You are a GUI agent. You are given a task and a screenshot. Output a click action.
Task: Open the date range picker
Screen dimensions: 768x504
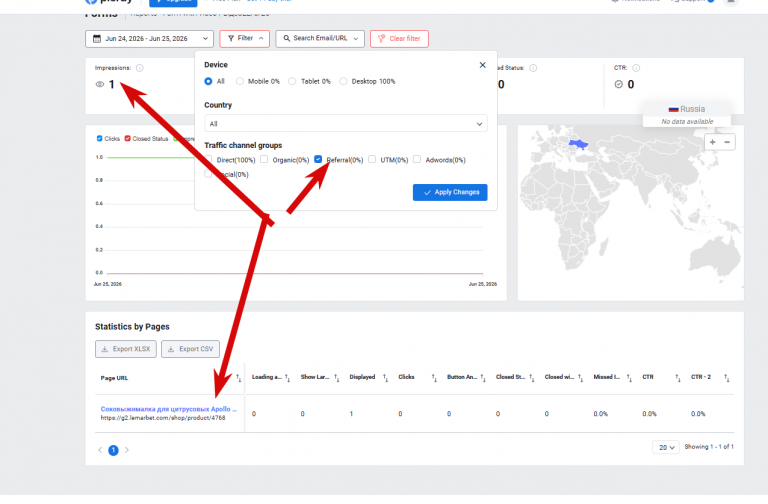[149, 39]
